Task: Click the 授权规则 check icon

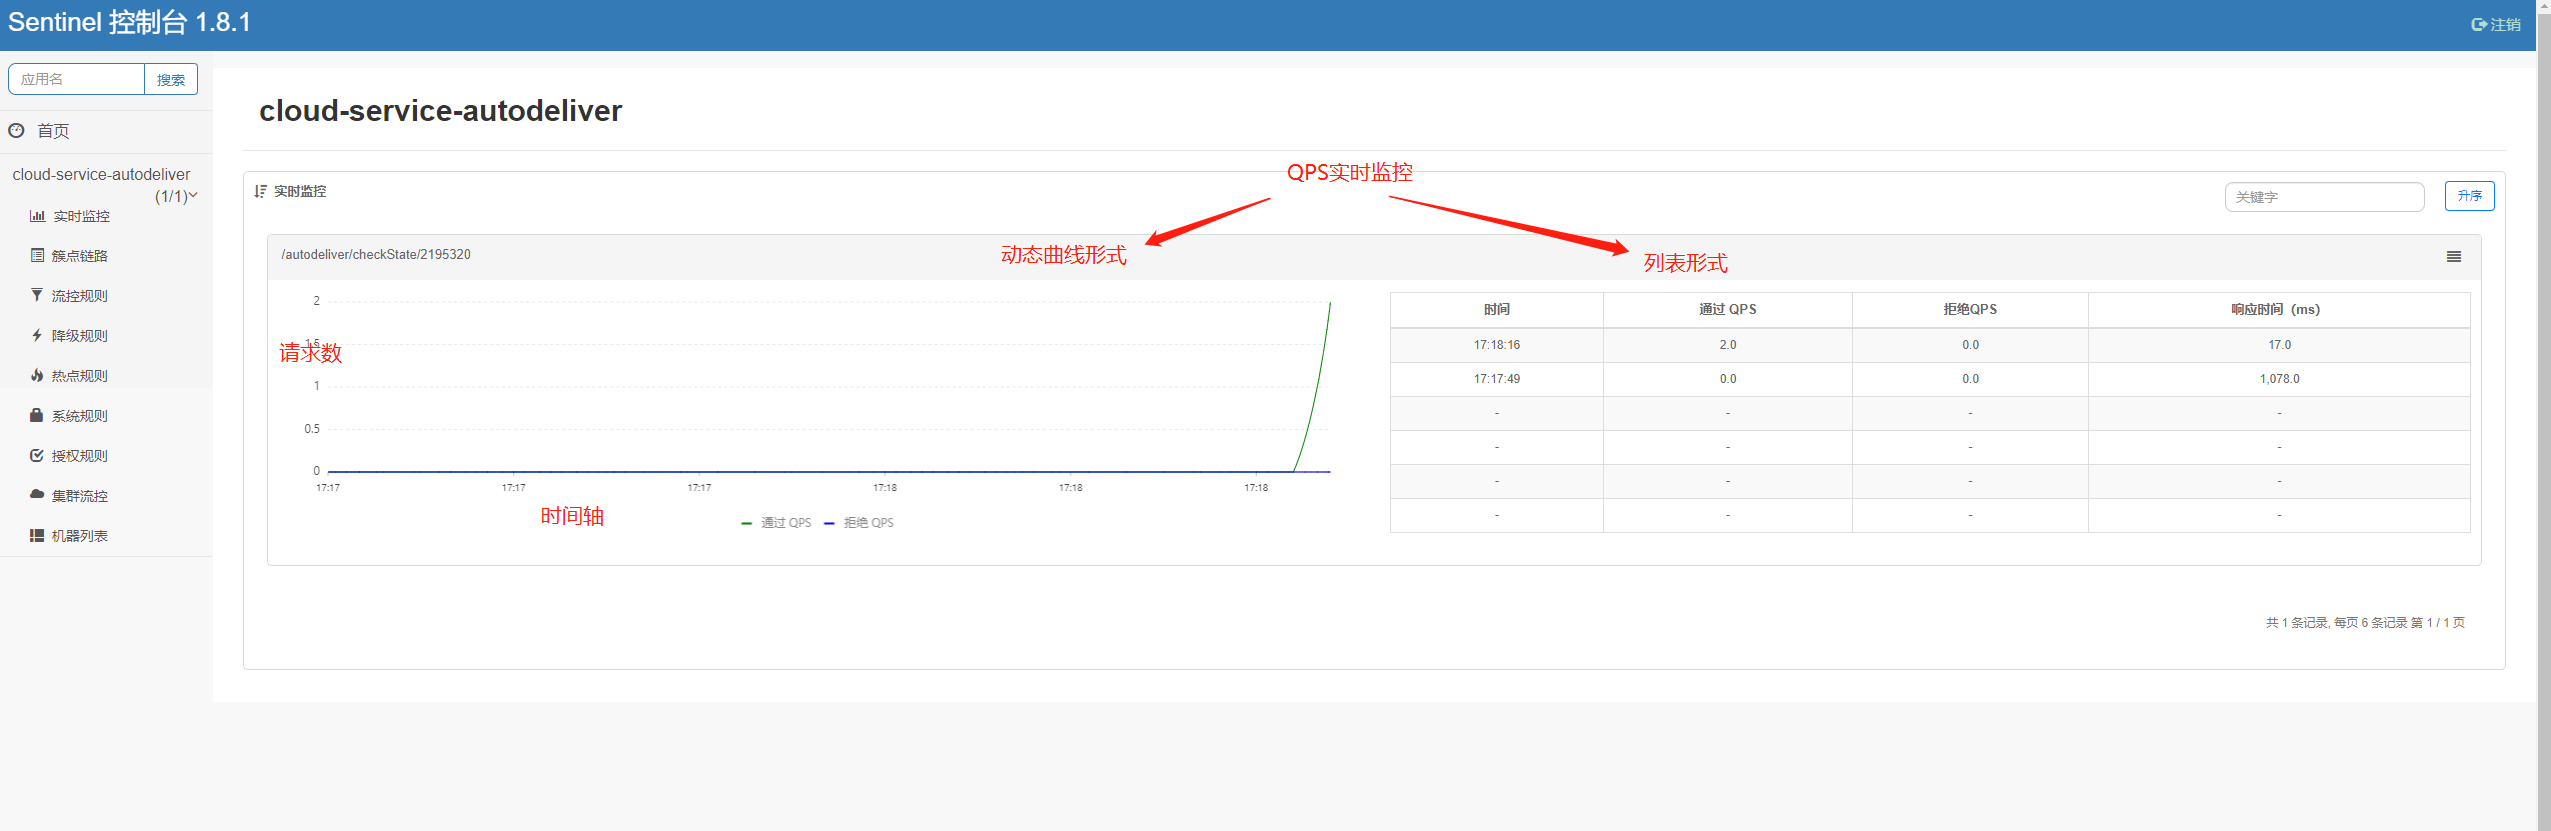Action: [x=37, y=455]
